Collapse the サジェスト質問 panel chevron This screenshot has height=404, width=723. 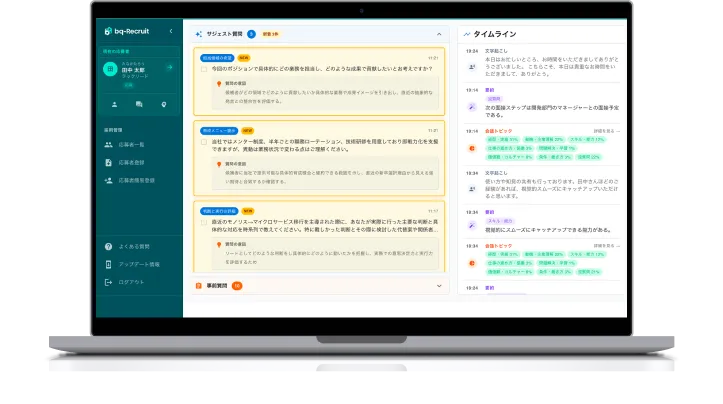click(439, 34)
